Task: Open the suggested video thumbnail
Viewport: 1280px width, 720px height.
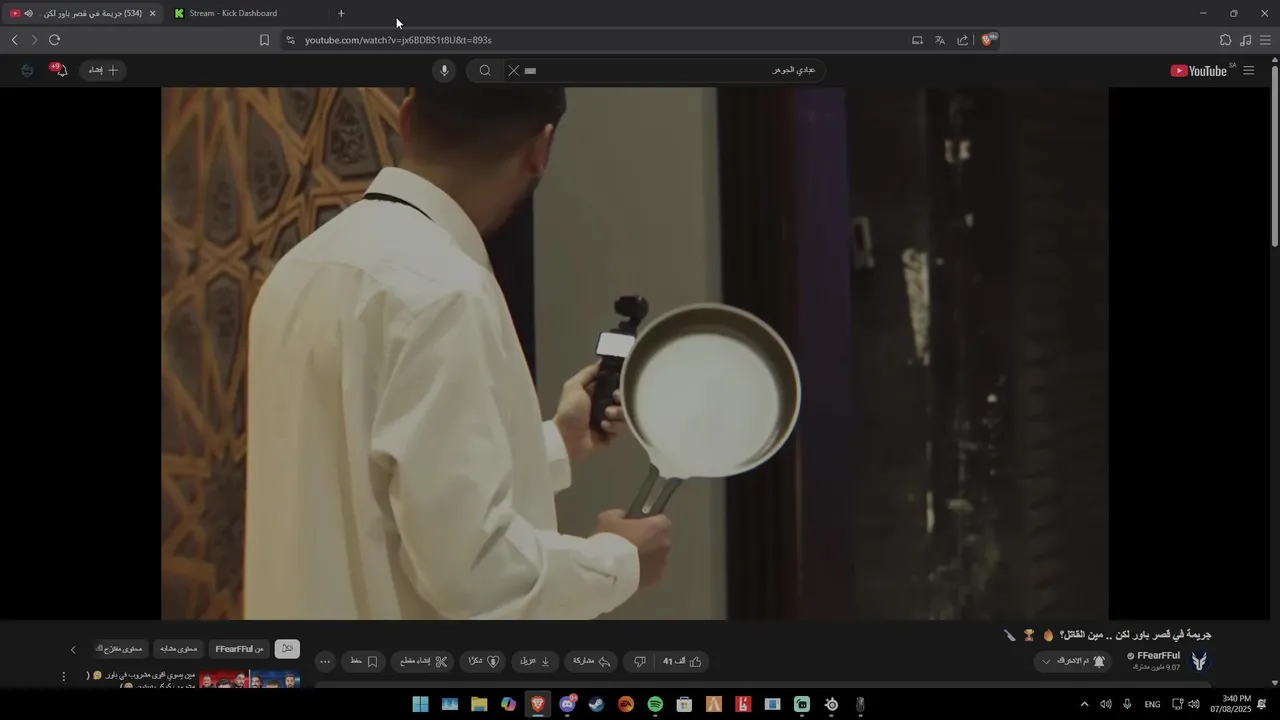Action: click(x=250, y=680)
